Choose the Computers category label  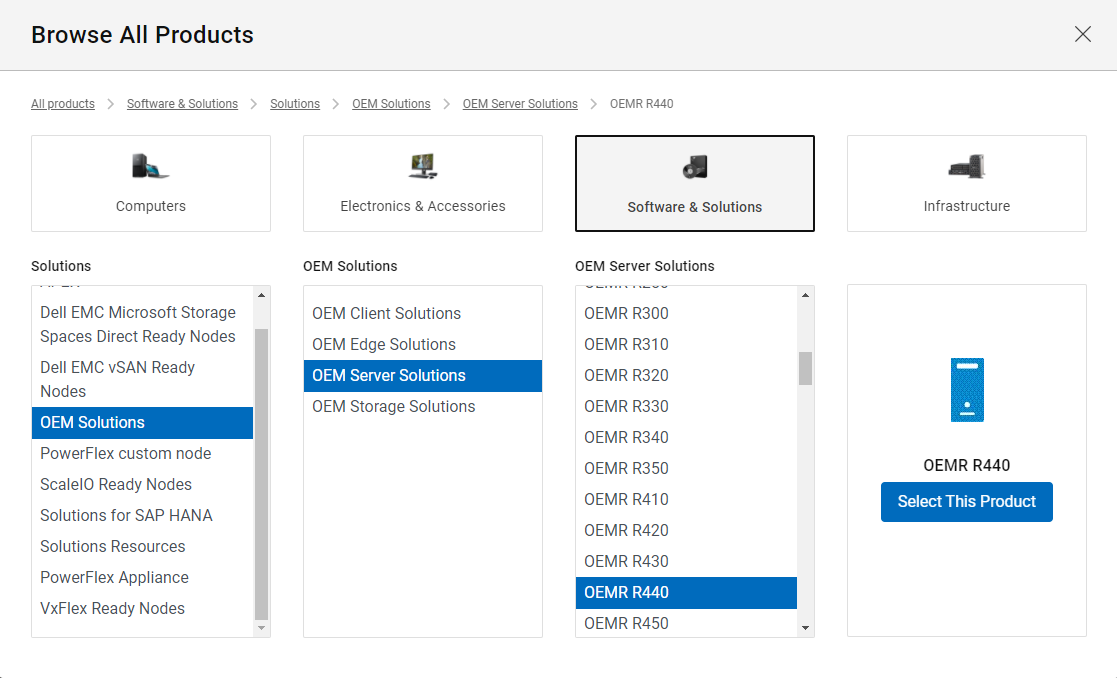tap(150, 206)
